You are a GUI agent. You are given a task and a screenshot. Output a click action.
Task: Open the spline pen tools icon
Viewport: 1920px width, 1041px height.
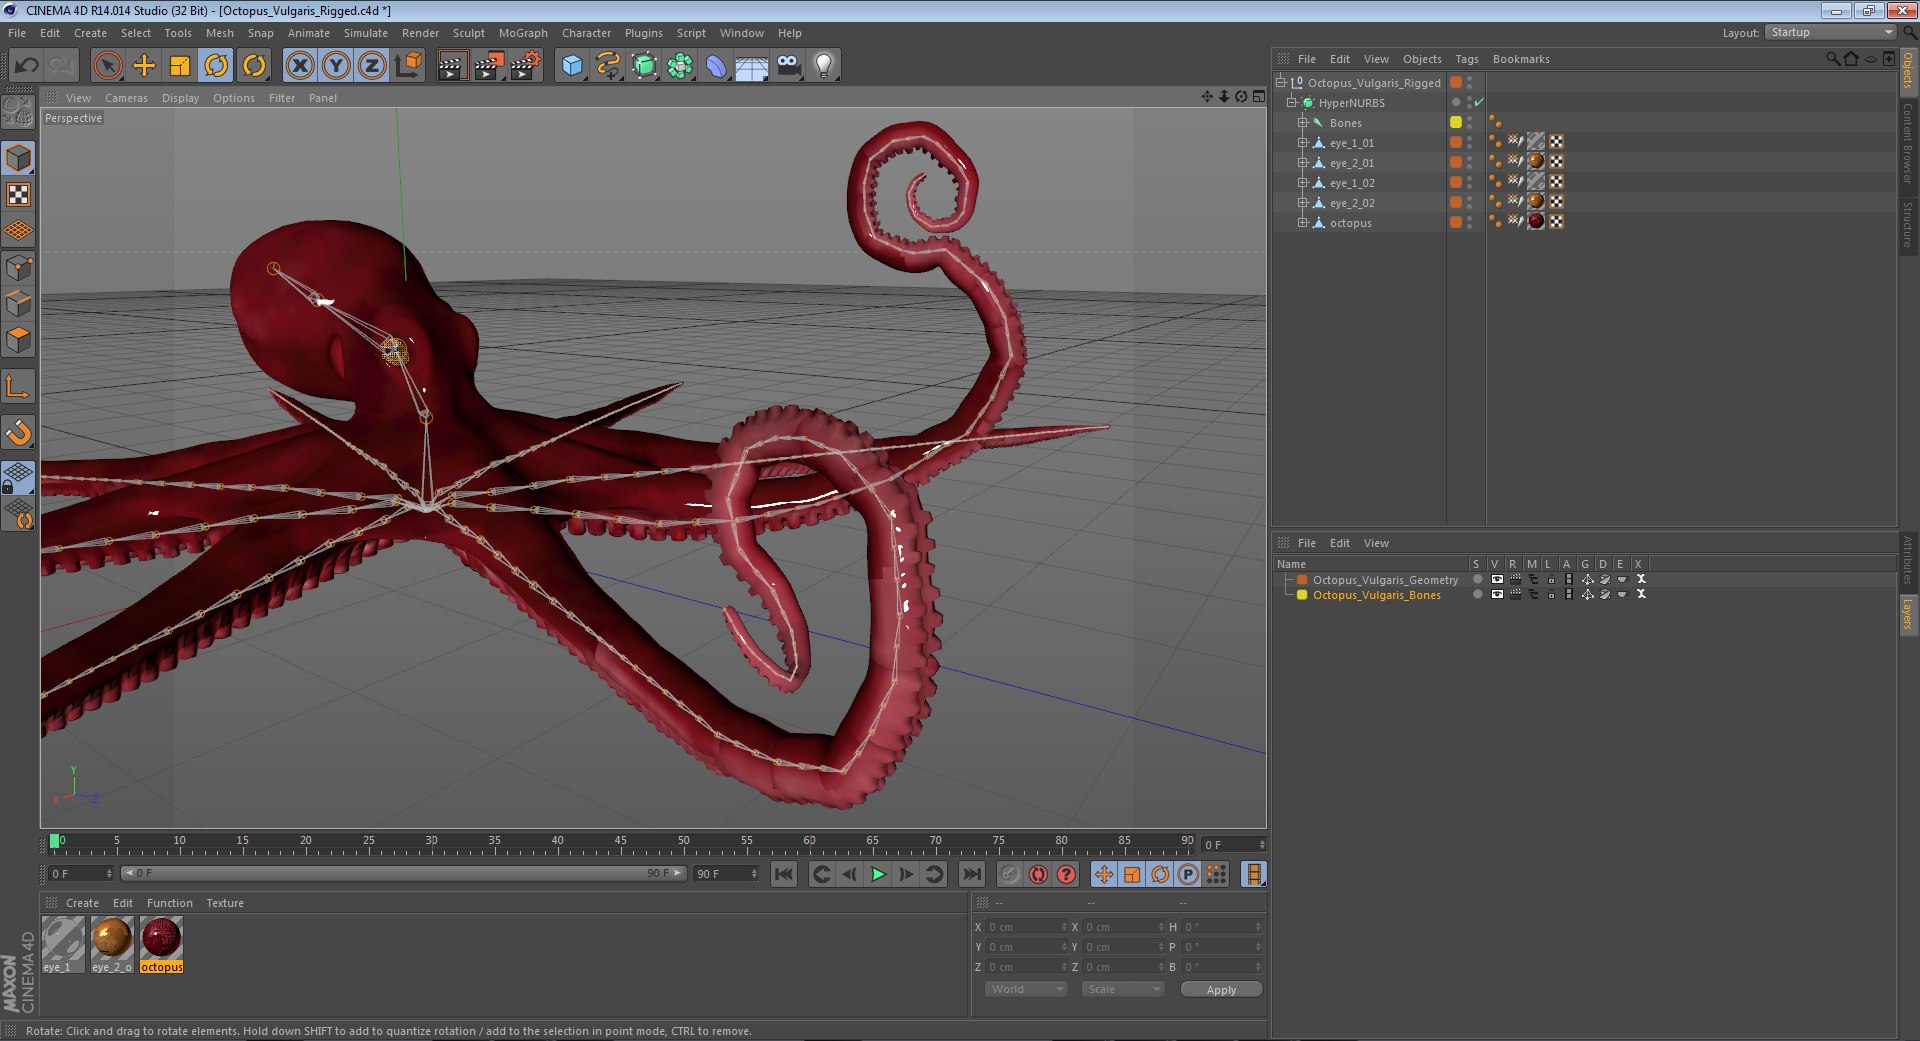pyautogui.click(x=608, y=66)
